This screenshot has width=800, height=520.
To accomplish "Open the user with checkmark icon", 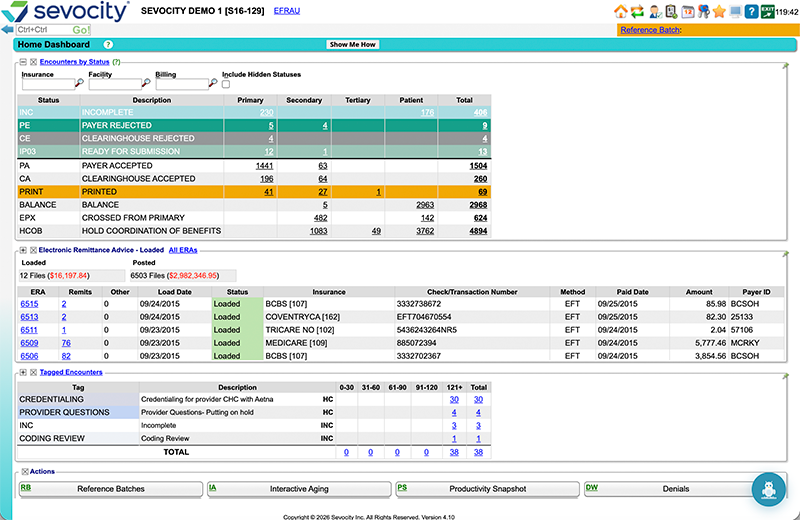I will [x=655, y=11].
